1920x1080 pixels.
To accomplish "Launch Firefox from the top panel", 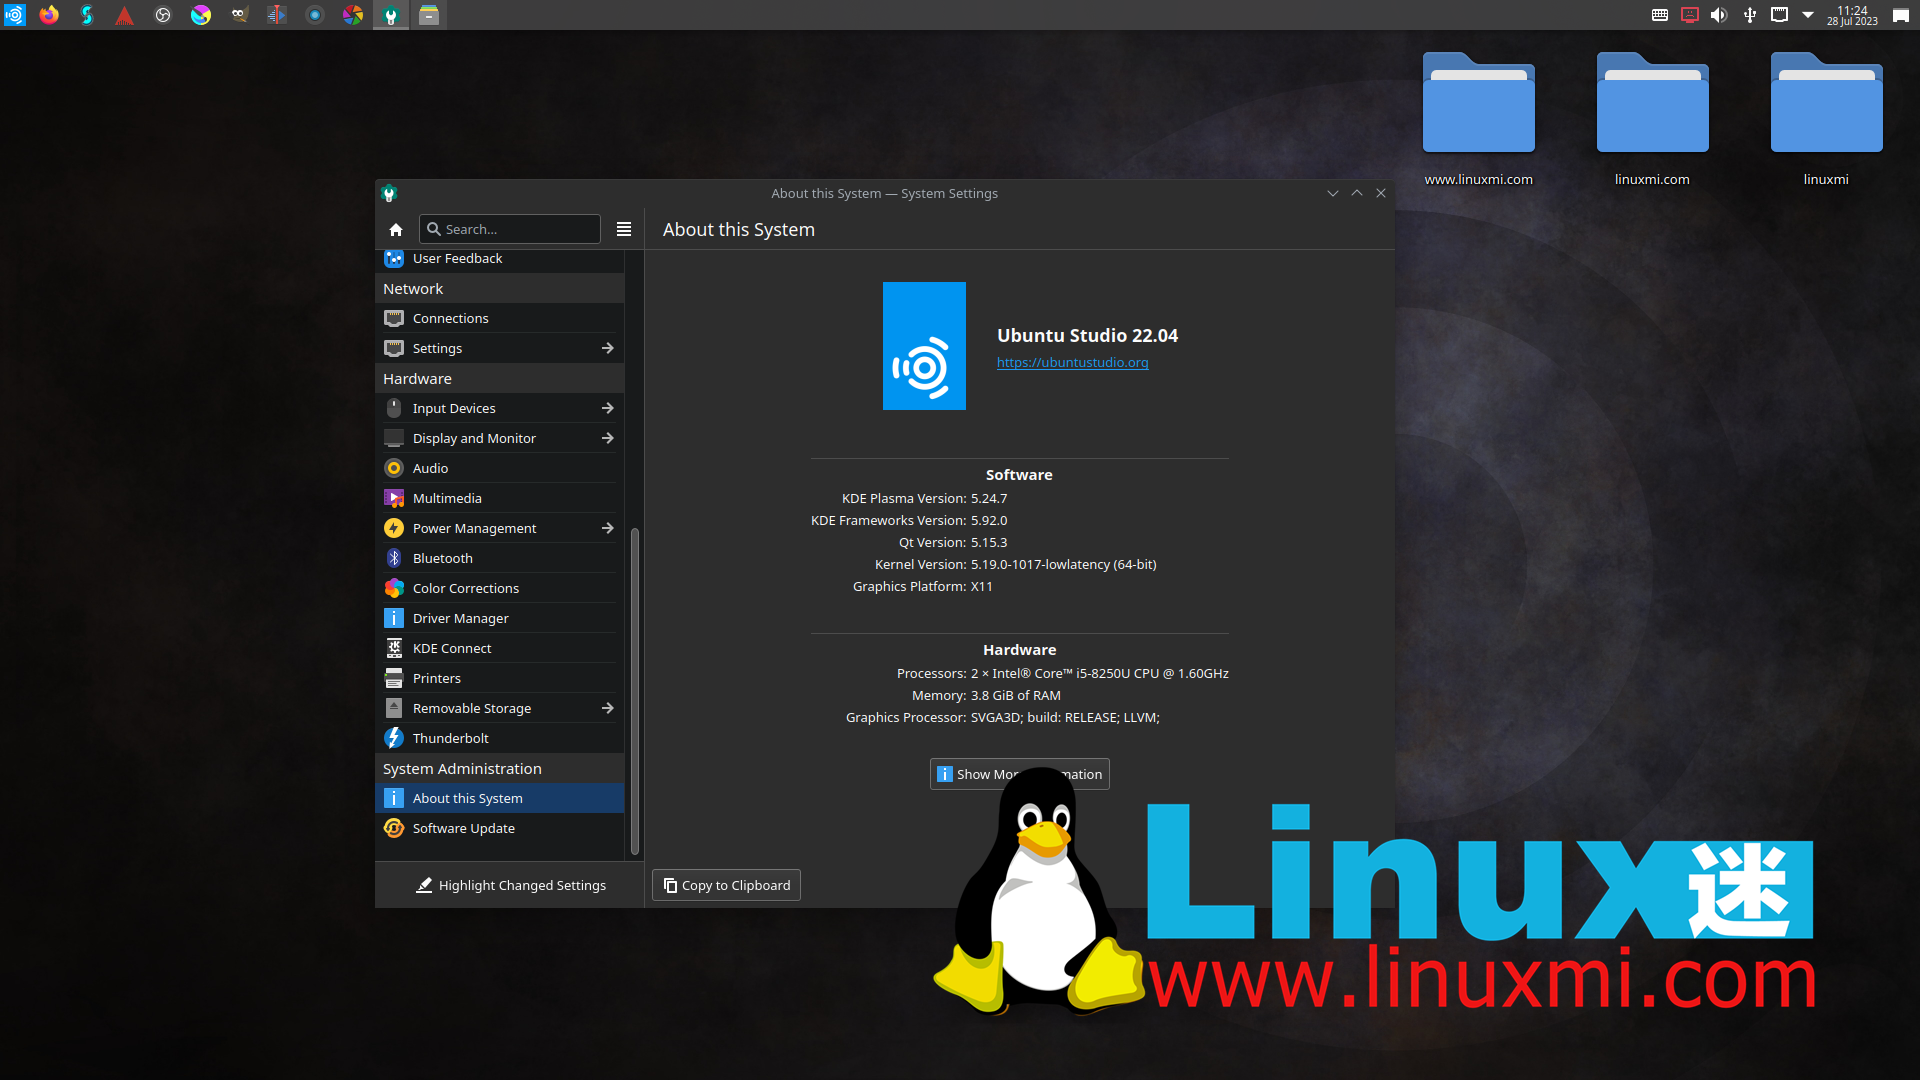I will pos(49,15).
